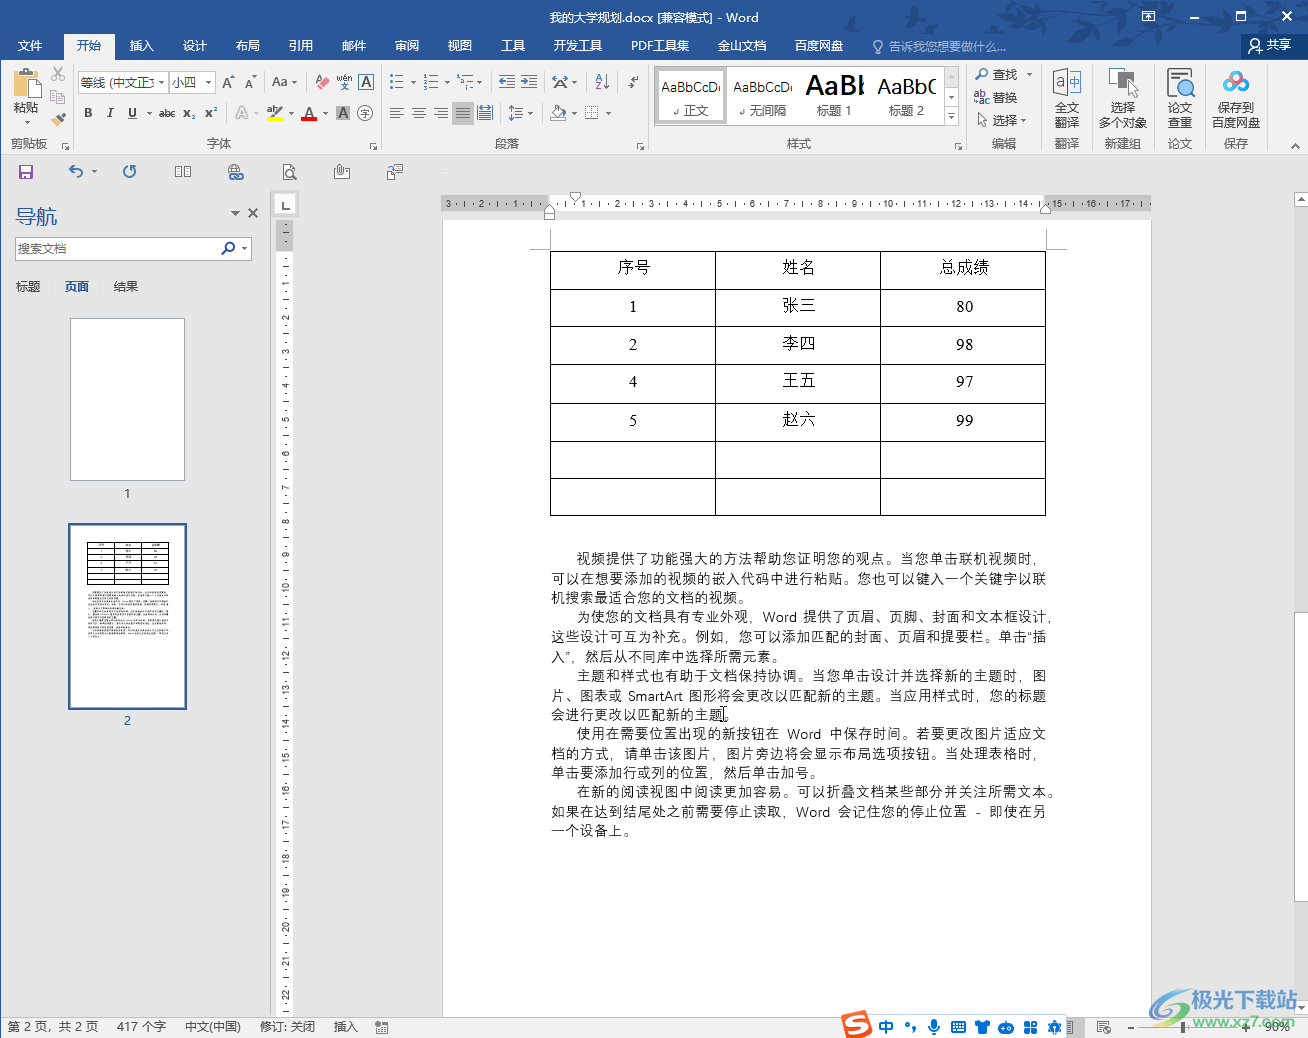
Task: Toggle justified alignment
Action: pos(463,113)
